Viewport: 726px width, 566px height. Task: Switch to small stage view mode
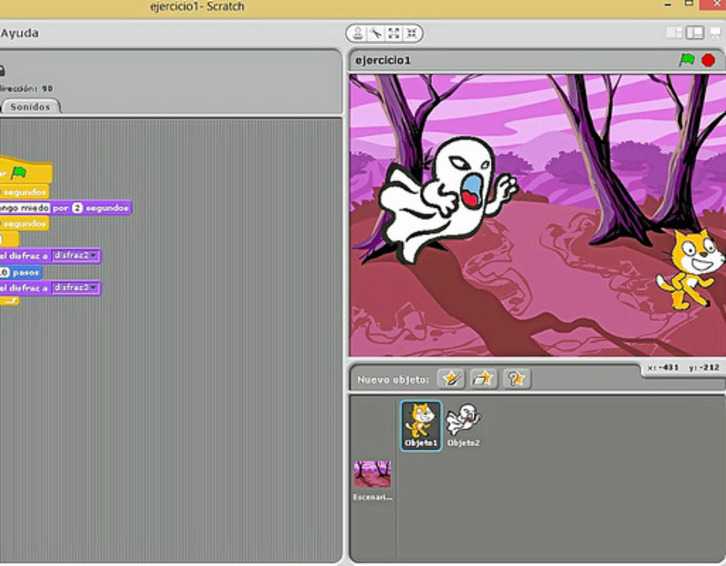pos(675,33)
